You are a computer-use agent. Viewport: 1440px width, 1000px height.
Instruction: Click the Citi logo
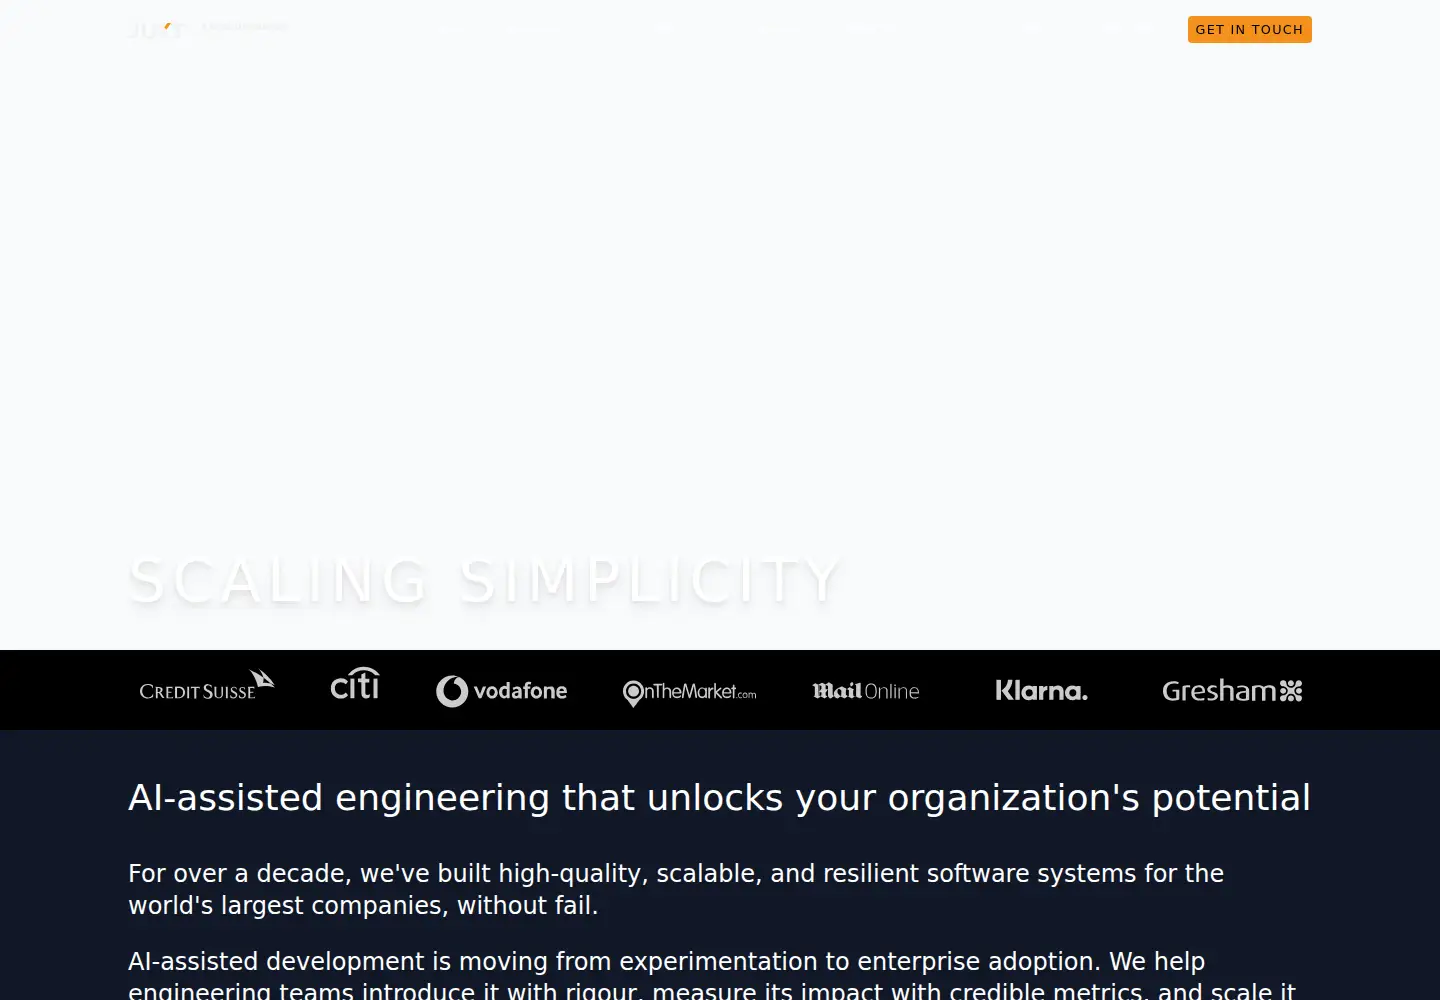tap(355, 684)
